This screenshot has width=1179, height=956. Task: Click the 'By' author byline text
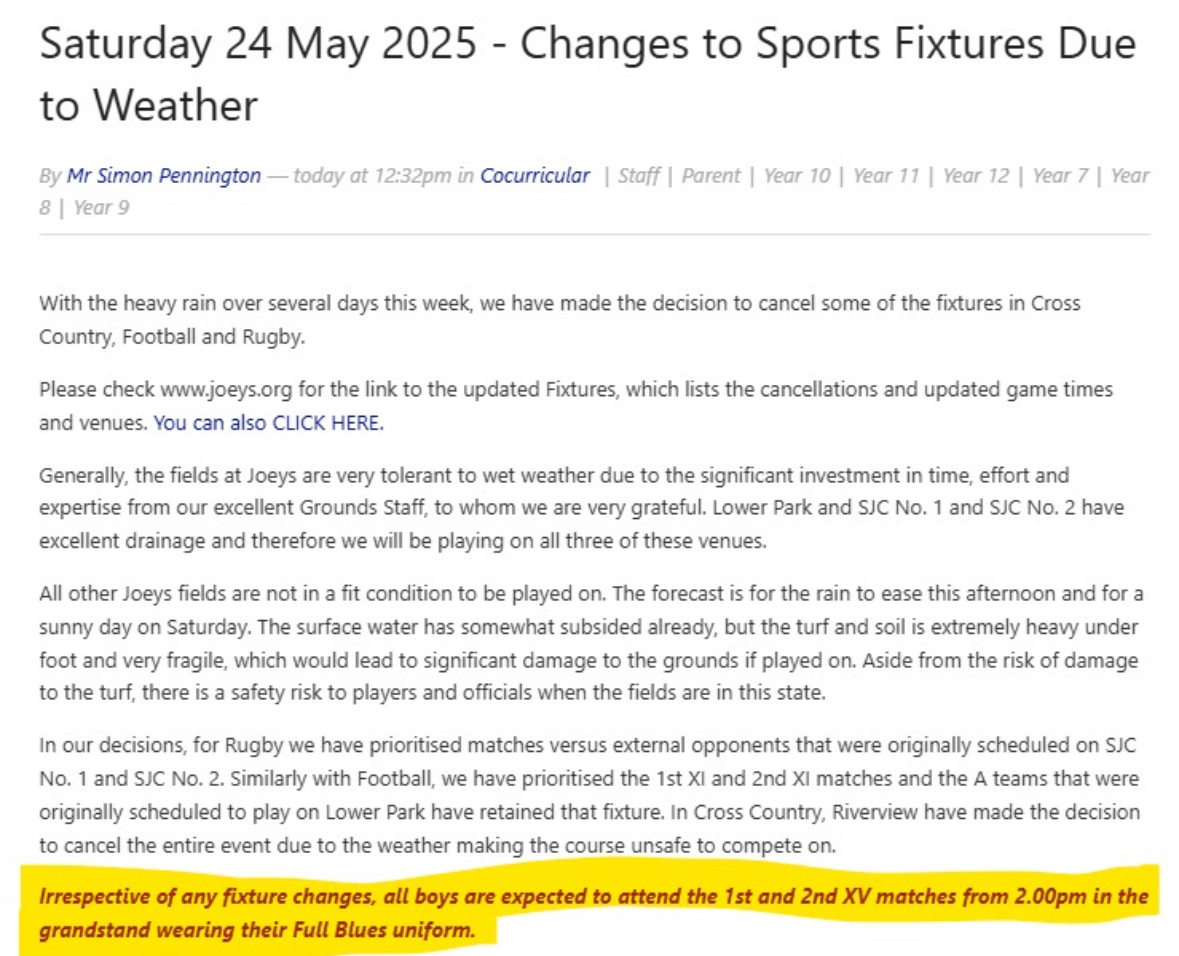click(x=50, y=175)
